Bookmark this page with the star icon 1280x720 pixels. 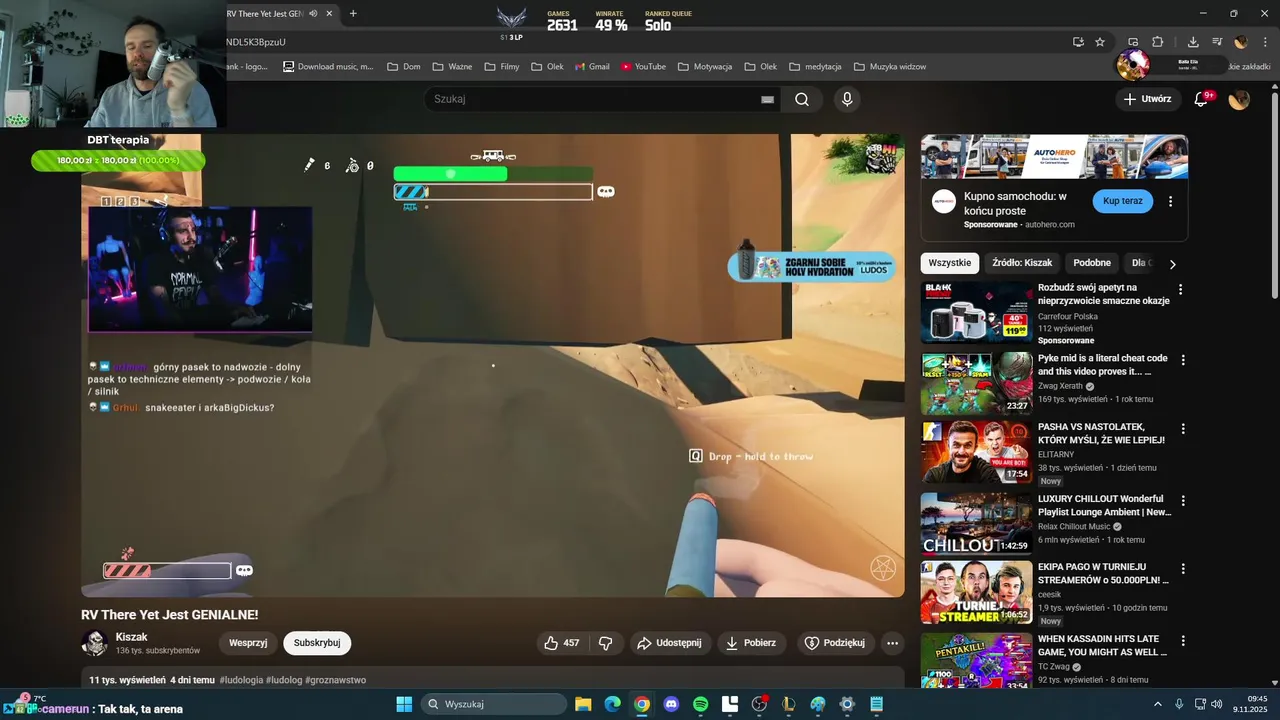pyautogui.click(x=1100, y=42)
